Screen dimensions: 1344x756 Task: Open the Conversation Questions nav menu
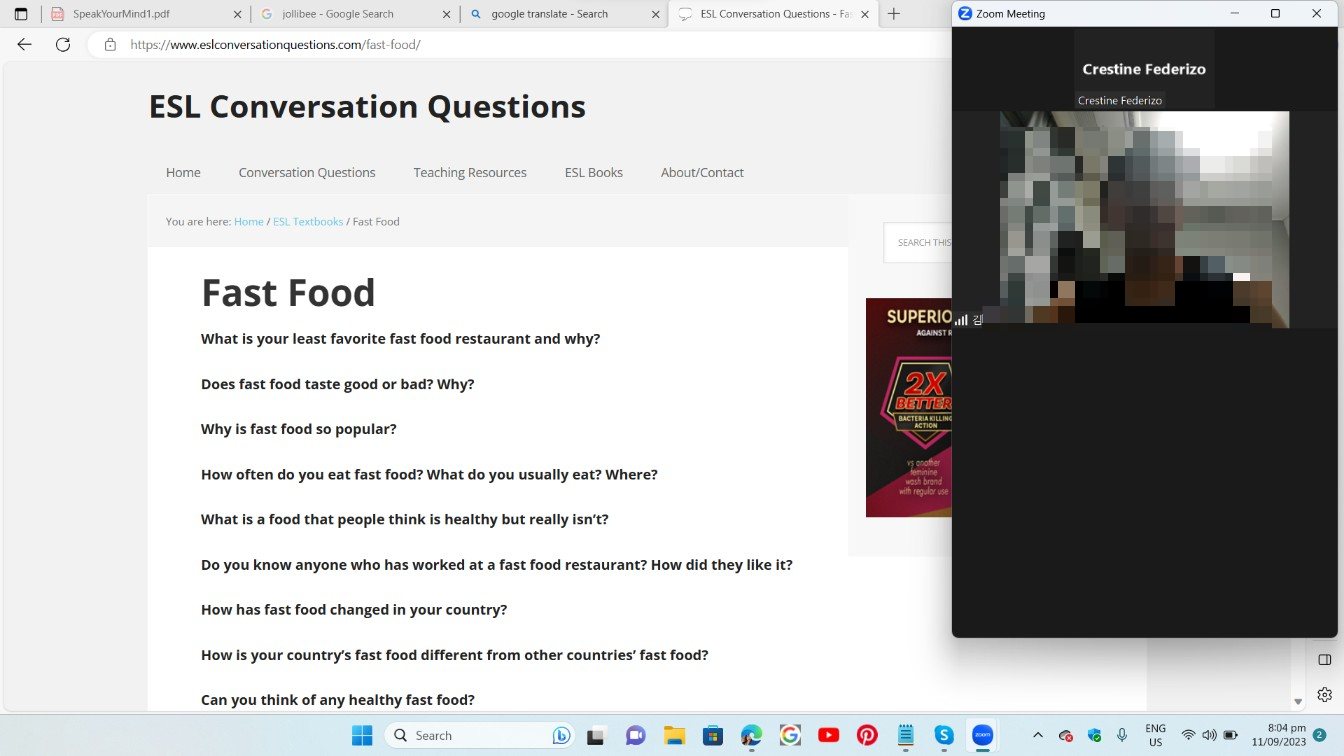(307, 172)
